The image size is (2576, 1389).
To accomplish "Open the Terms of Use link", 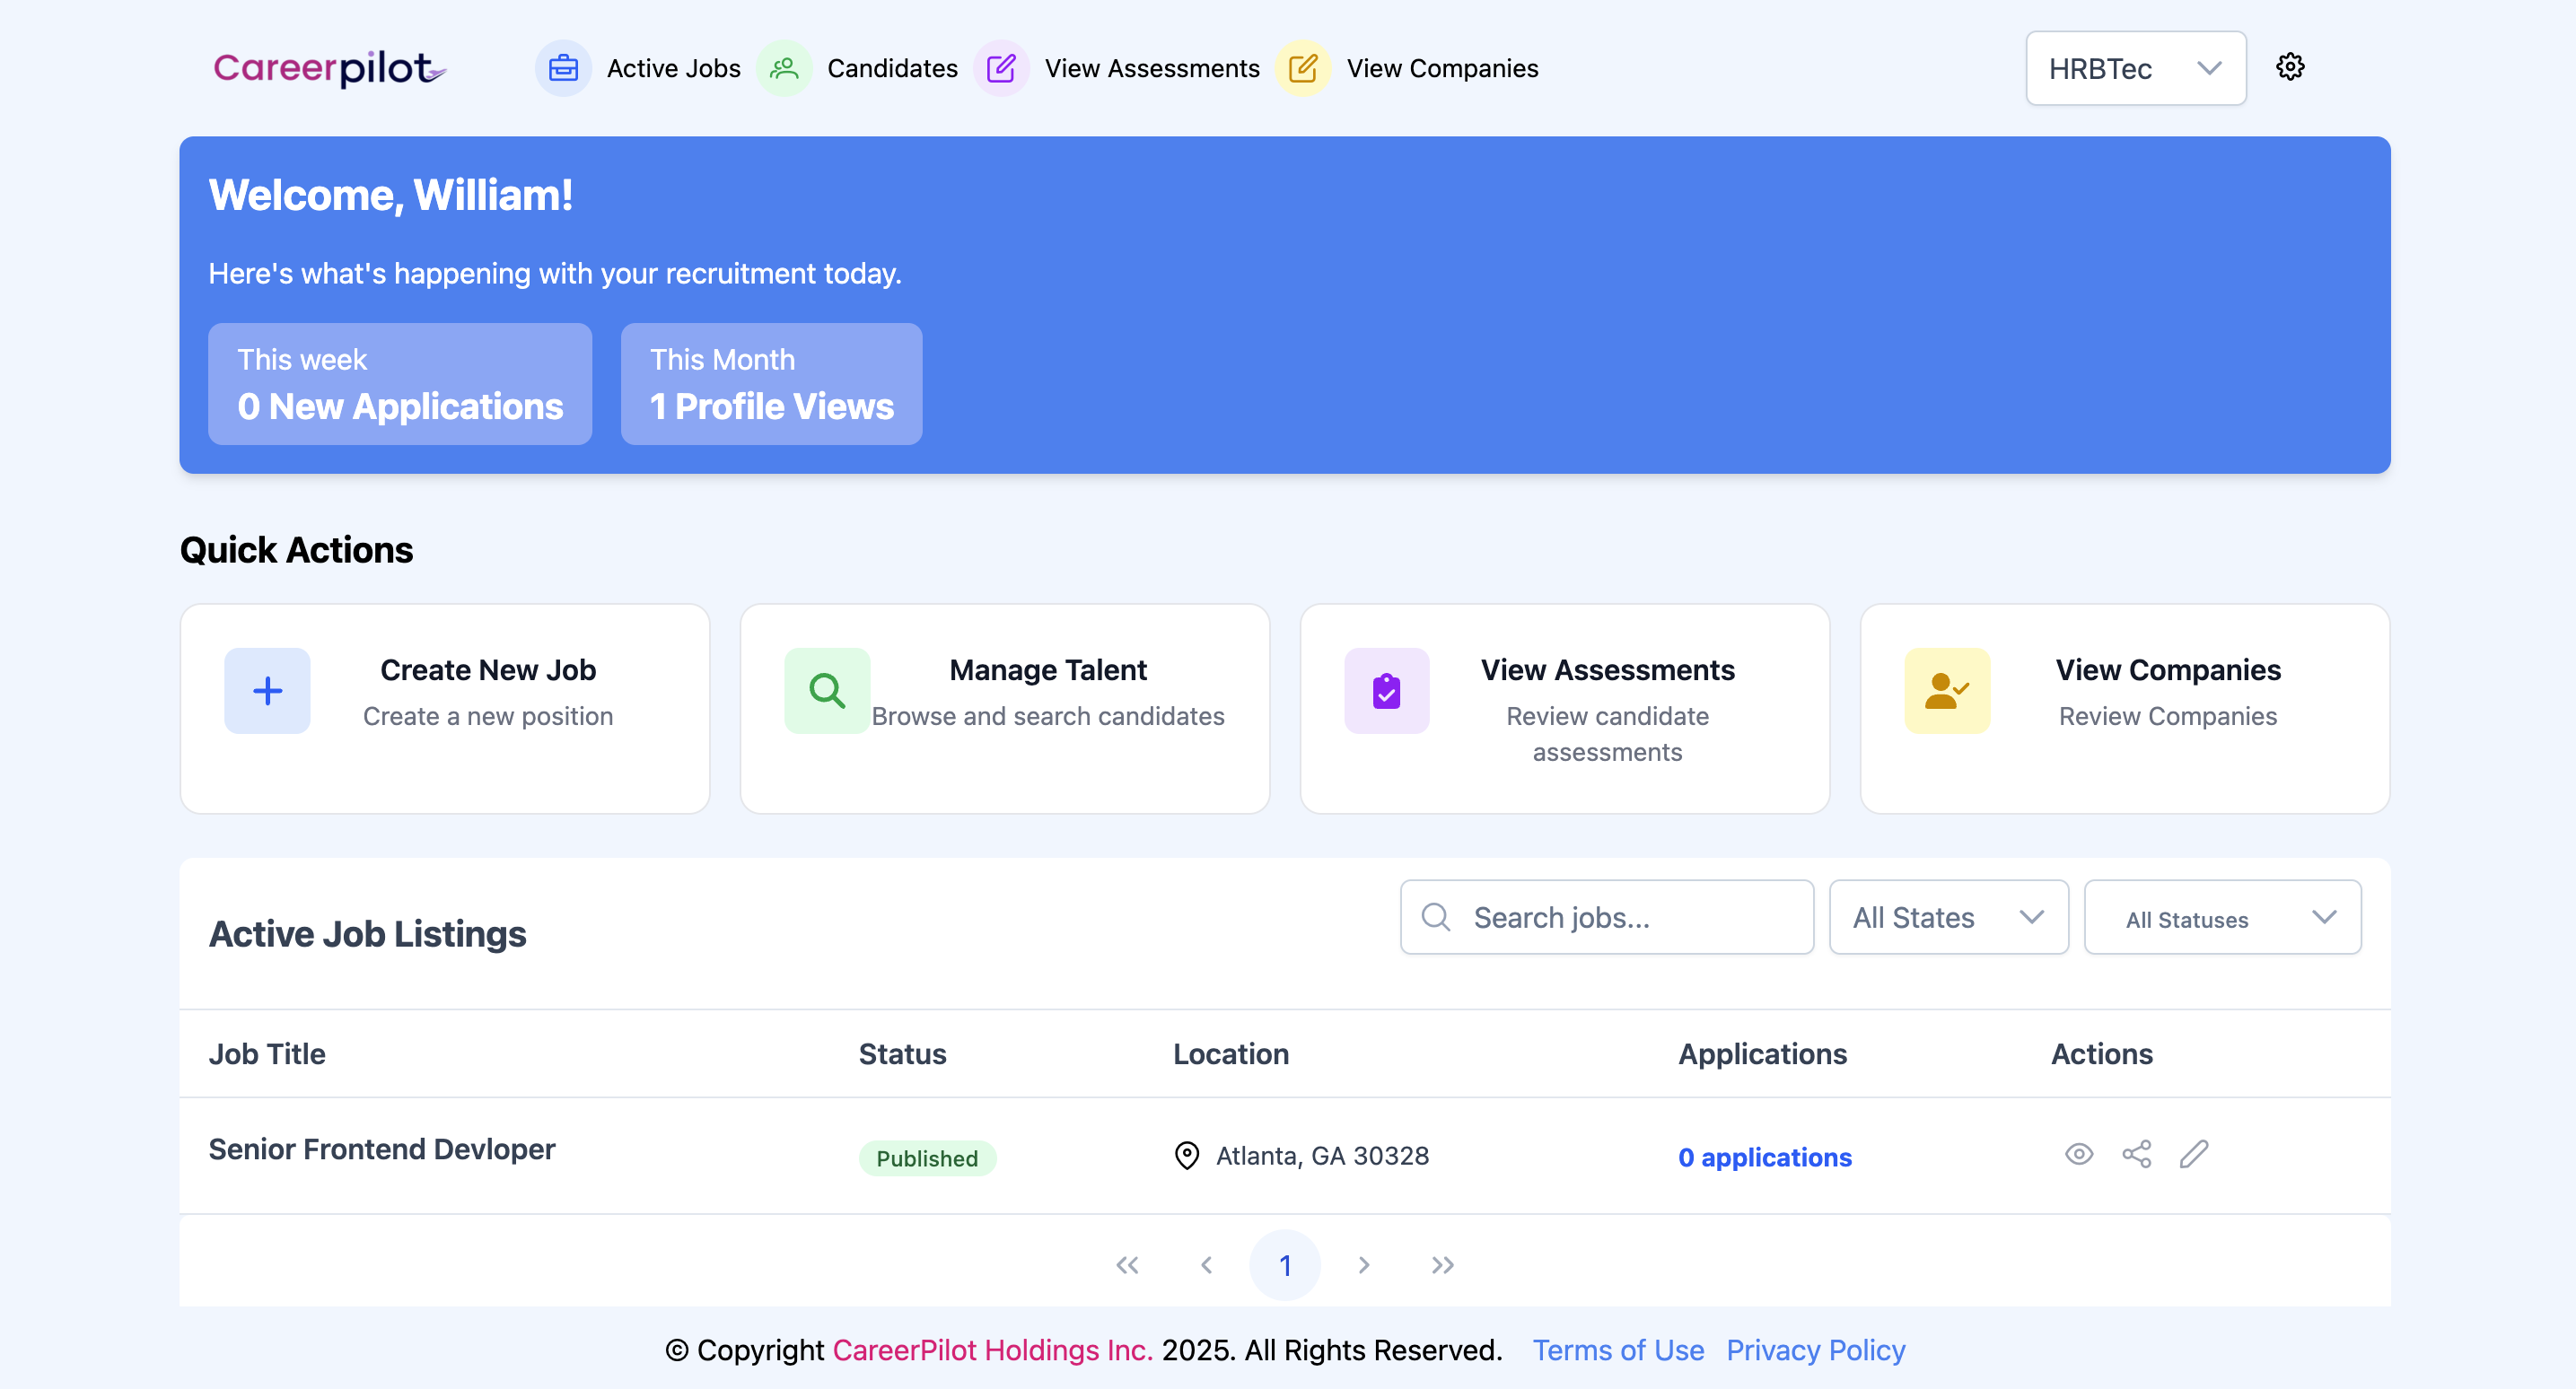I will point(1617,1350).
